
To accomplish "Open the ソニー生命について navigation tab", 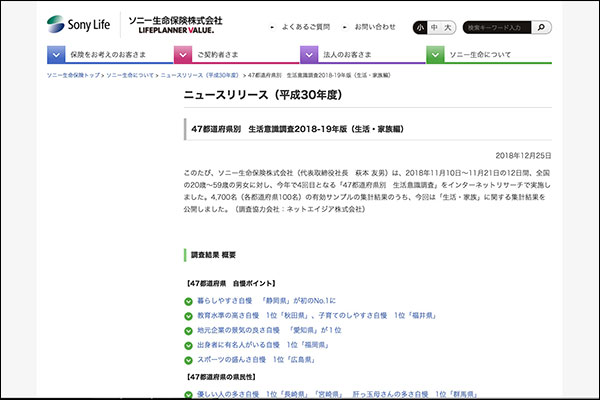I will coord(490,54).
